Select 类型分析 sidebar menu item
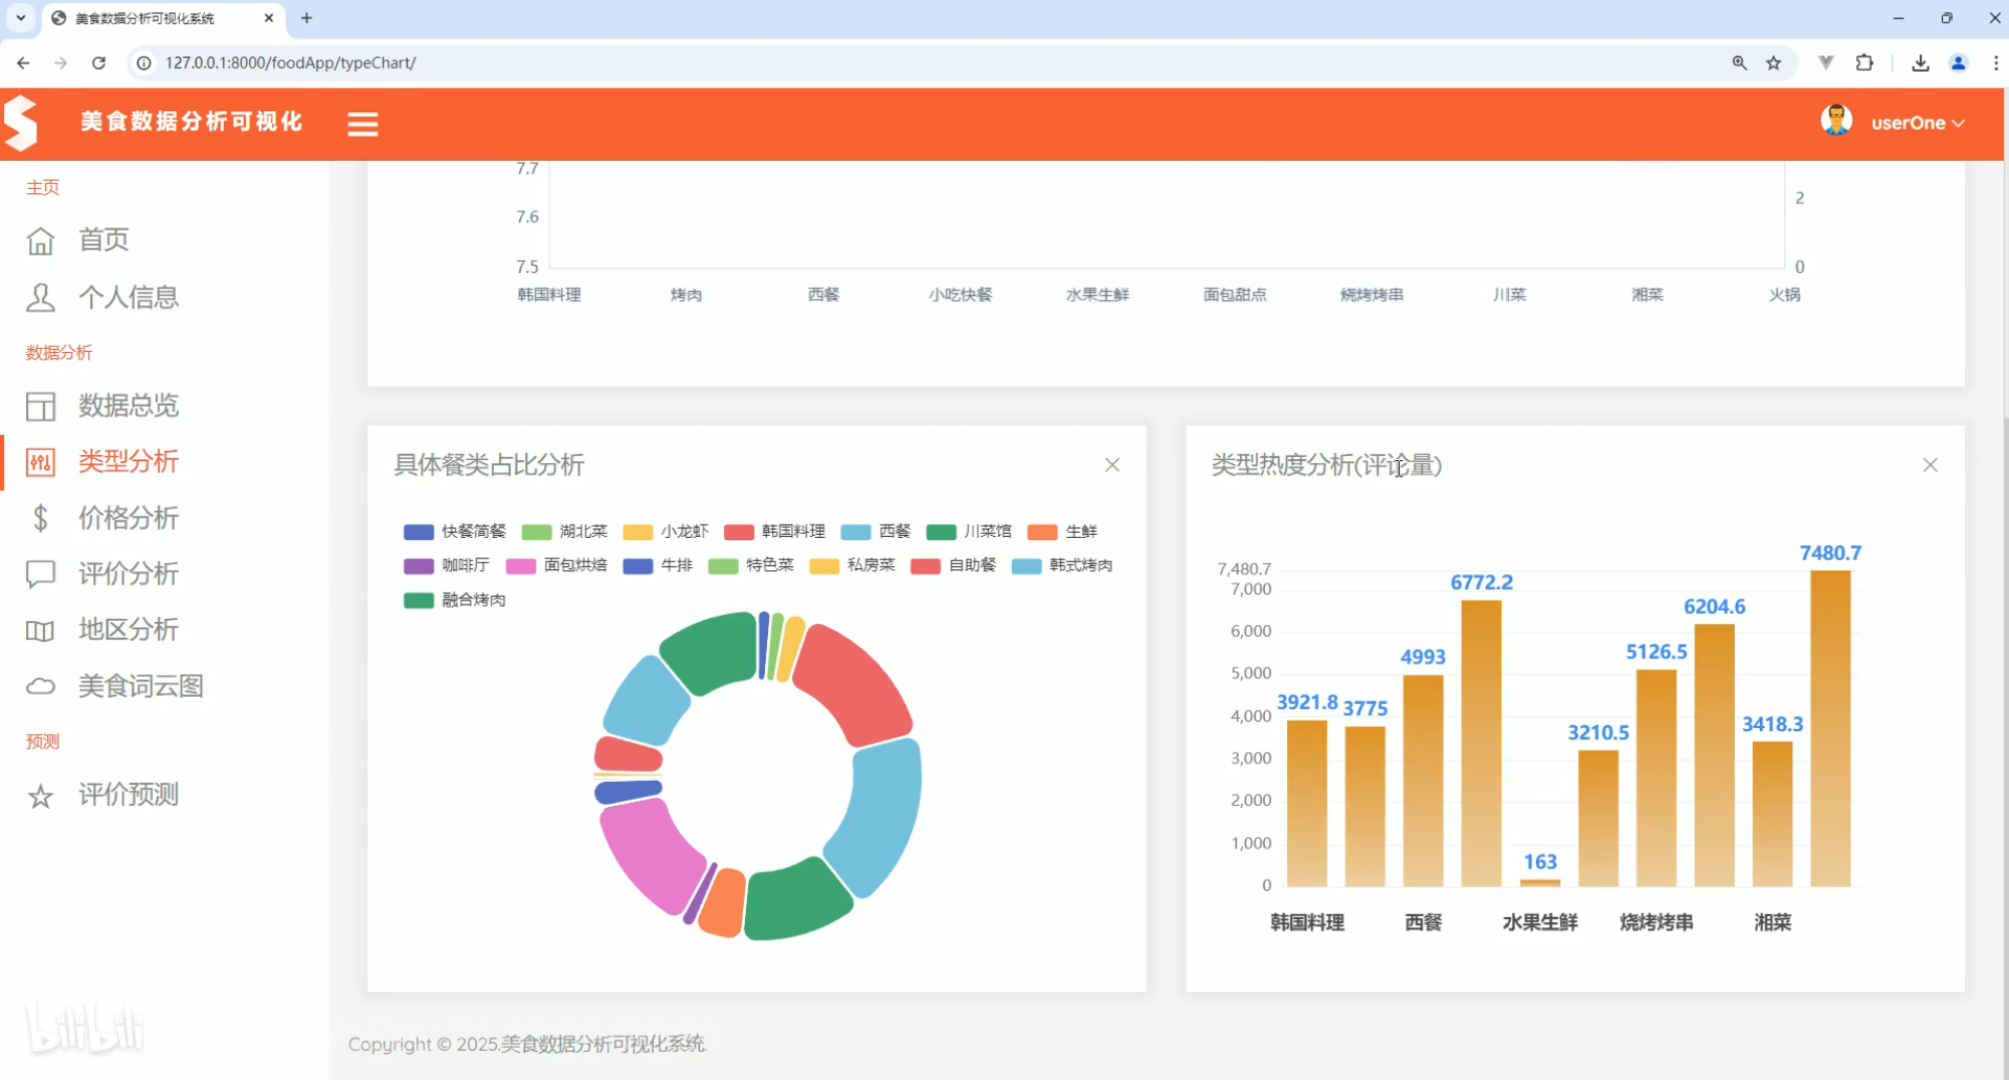Viewport: 2009px width, 1080px height. (x=128, y=461)
